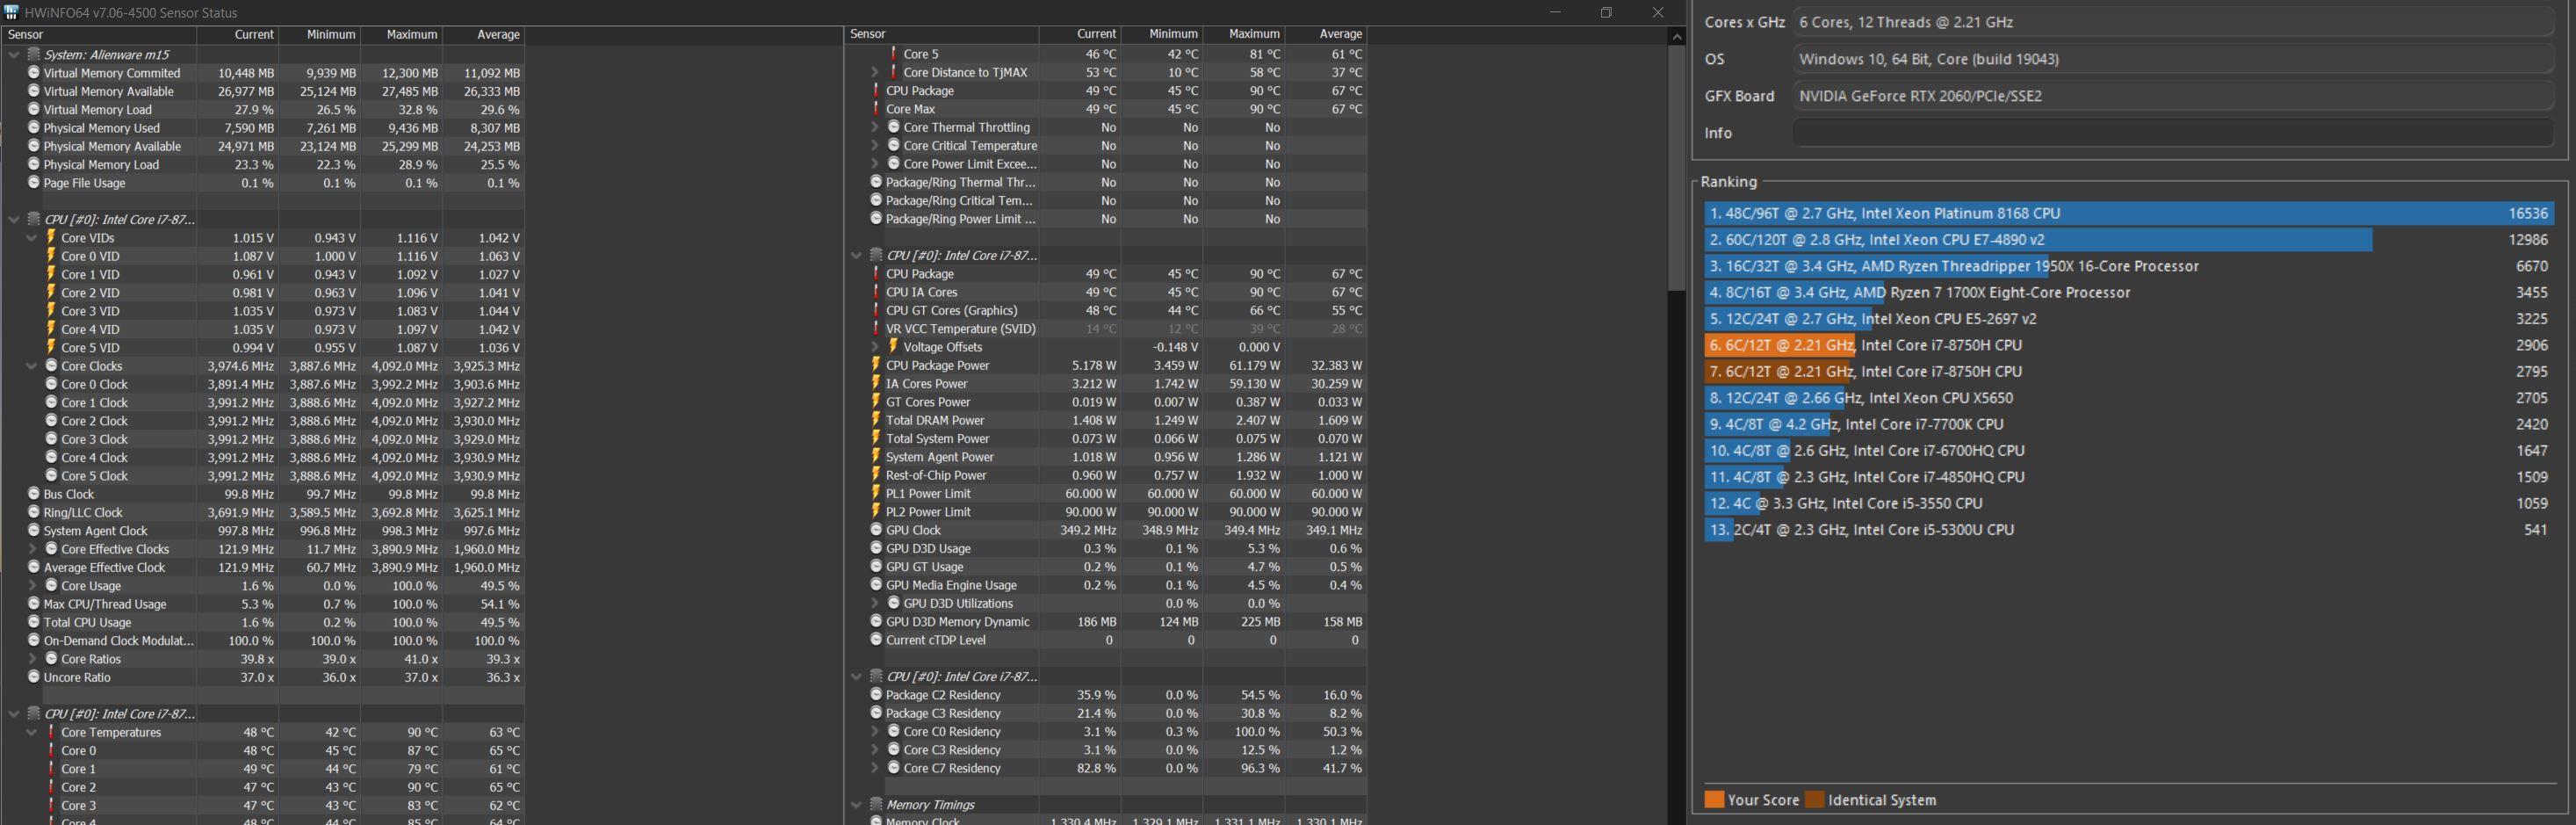Click the orange Your Score legend swatch
The width and height of the screenshot is (2576, 825).
1714,800
